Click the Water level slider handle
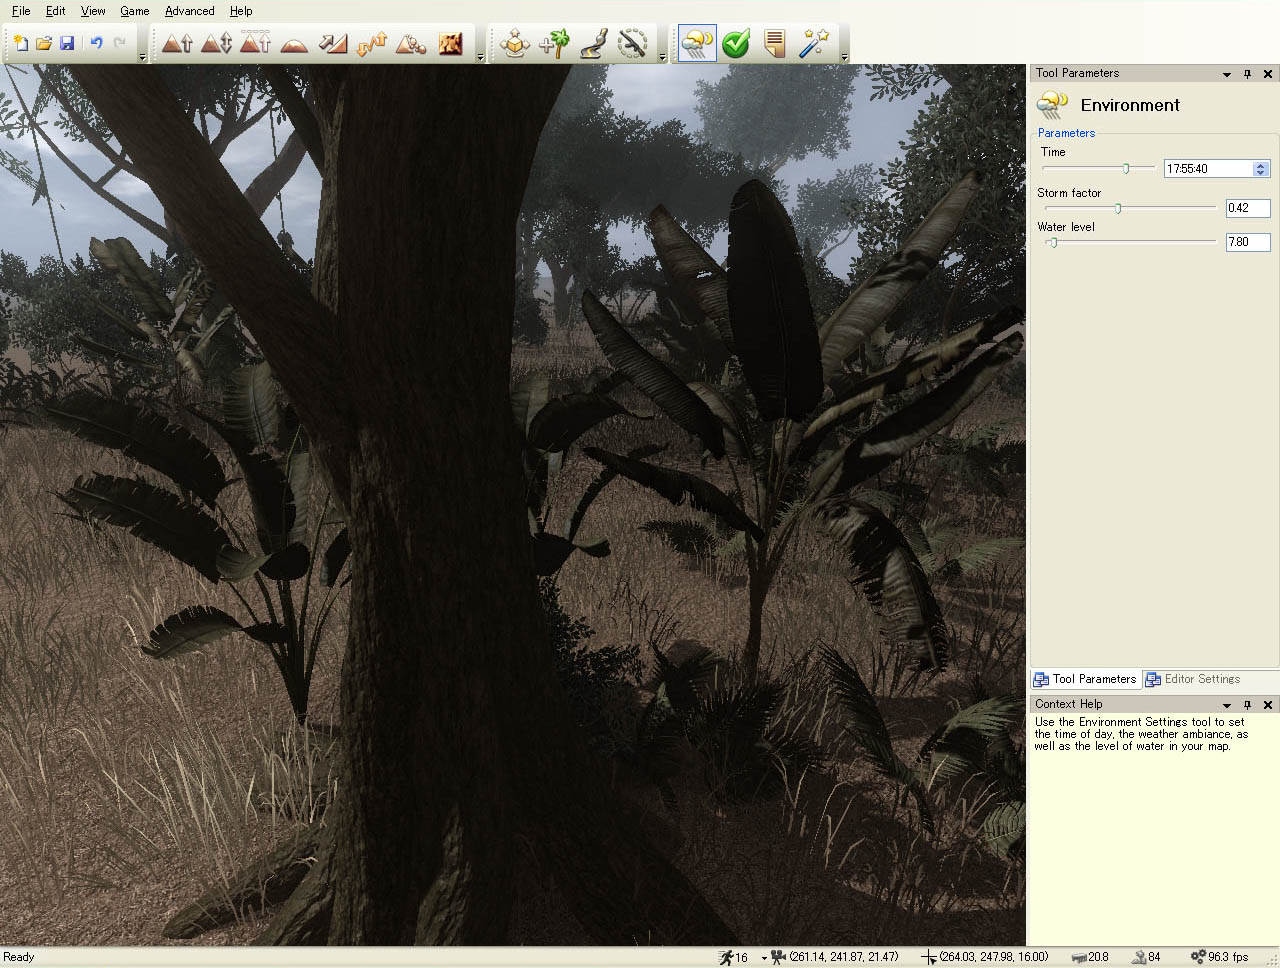 1053,242
